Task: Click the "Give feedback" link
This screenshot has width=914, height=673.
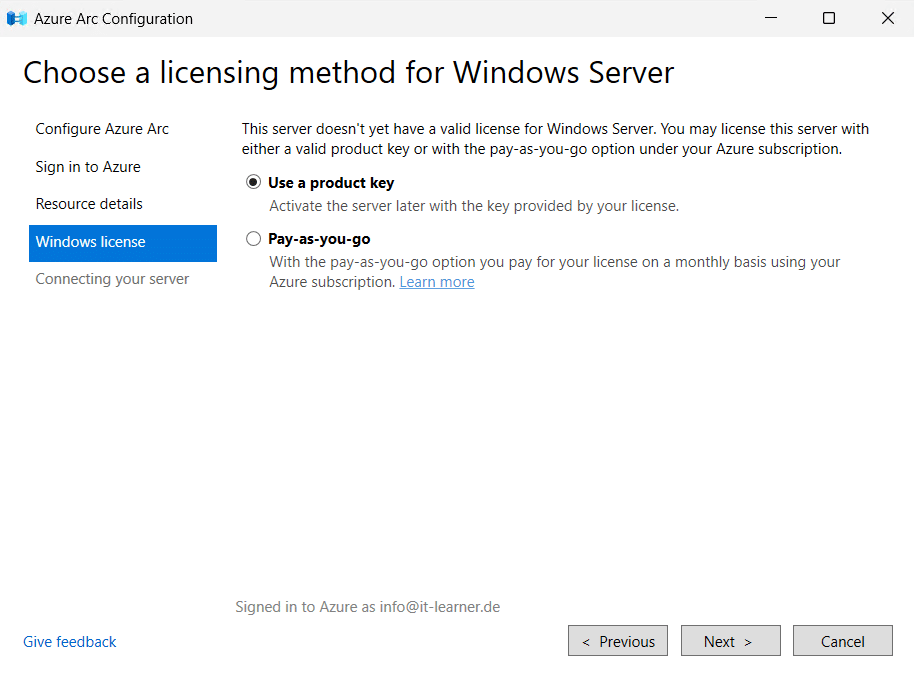Action: pos(69,641)
